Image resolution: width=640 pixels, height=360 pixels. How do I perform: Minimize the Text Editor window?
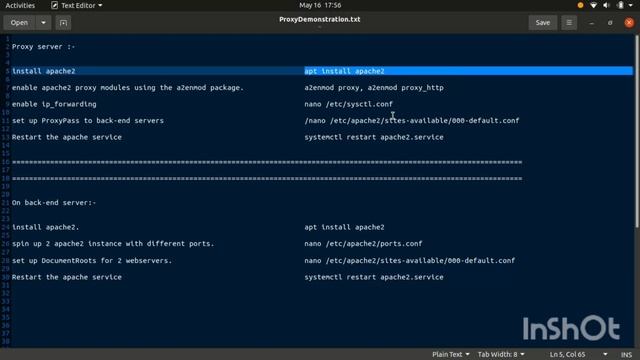[x=591, y=23]
